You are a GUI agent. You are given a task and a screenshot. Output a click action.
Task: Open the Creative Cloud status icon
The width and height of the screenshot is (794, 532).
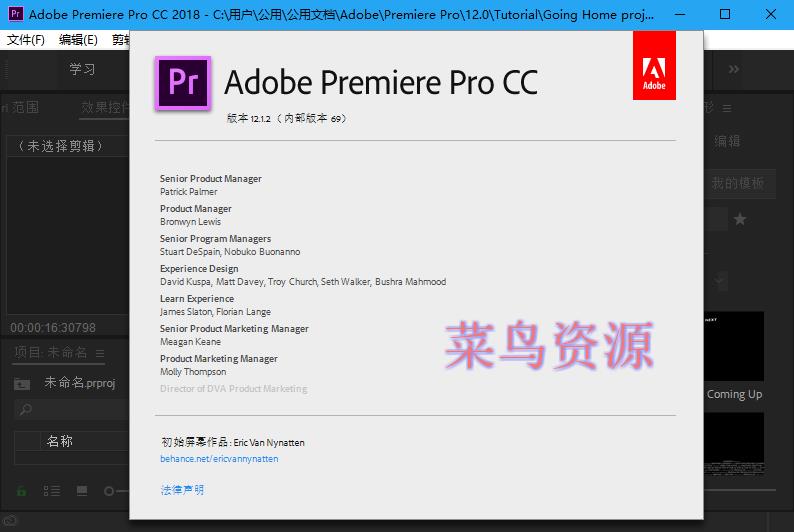click(9, 521)
